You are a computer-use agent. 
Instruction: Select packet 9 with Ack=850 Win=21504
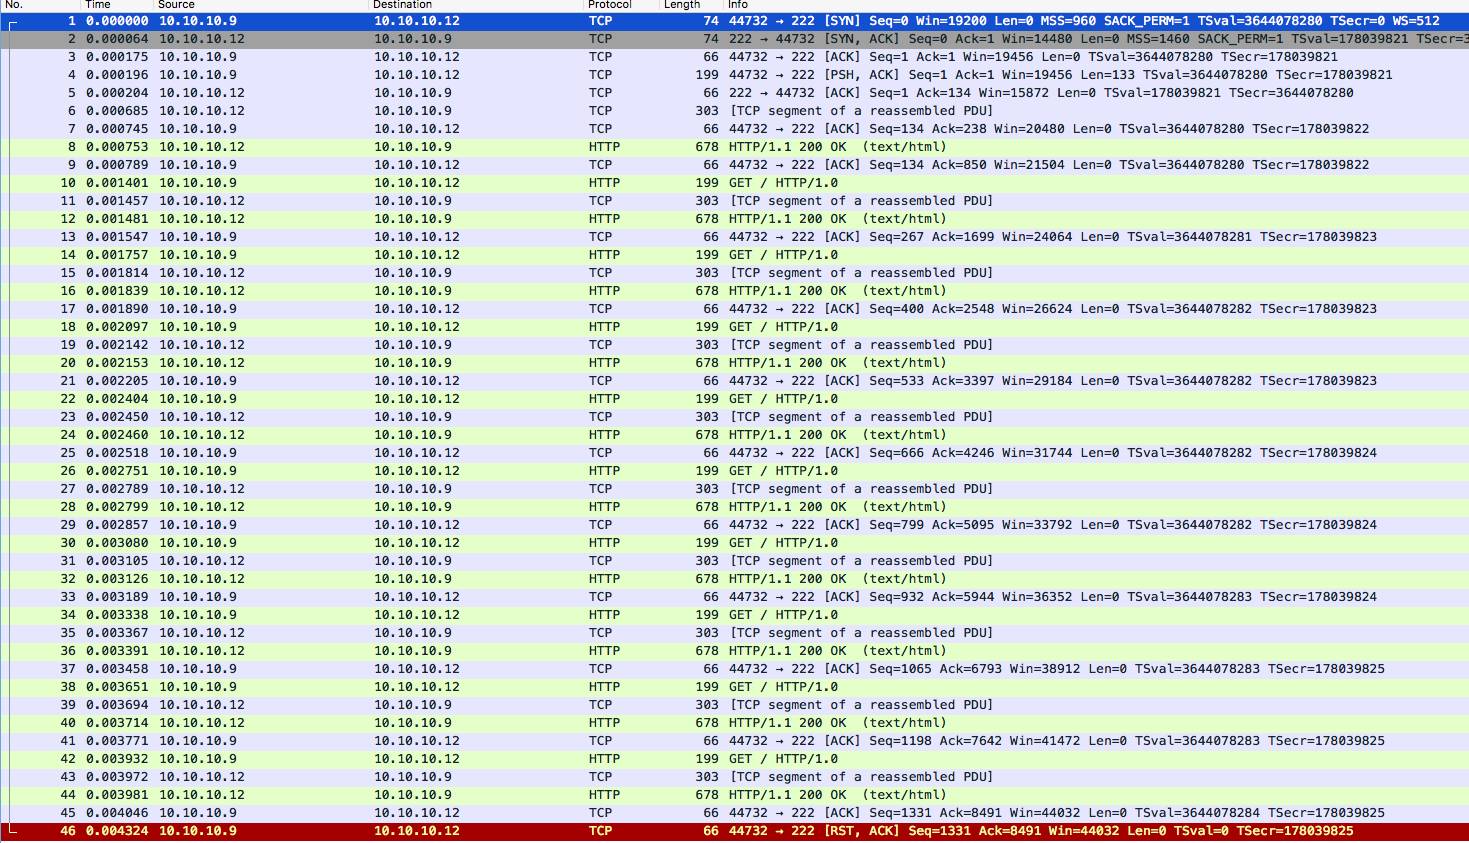click(x=734, y=165)
